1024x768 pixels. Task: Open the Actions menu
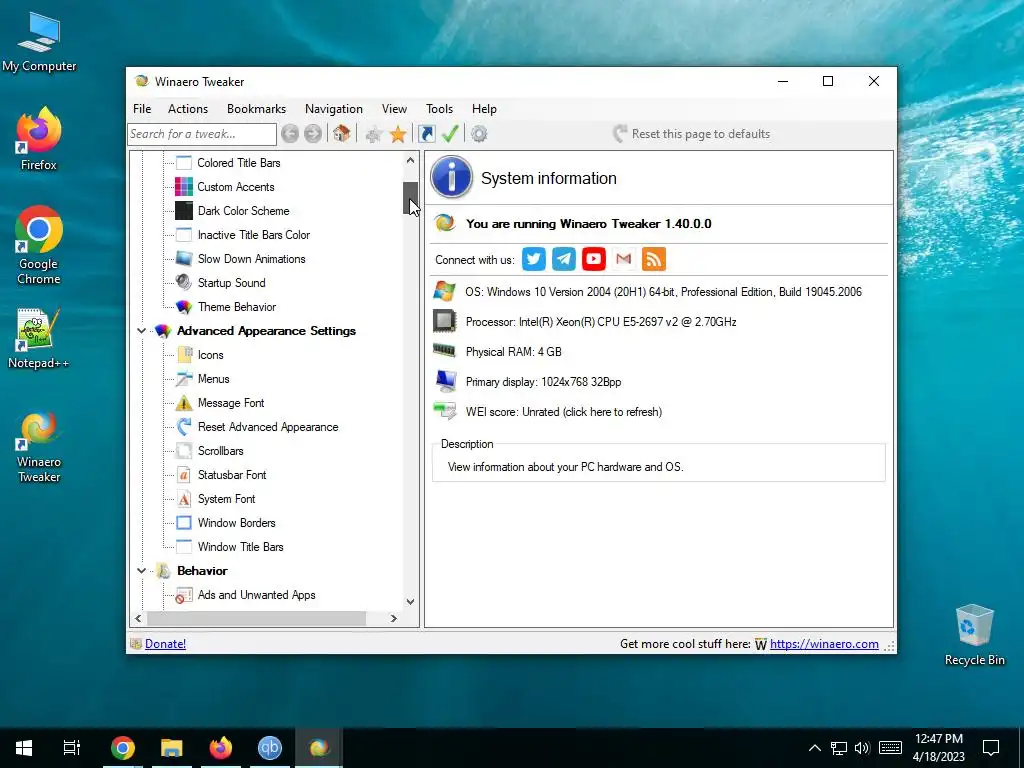(188, 109)
